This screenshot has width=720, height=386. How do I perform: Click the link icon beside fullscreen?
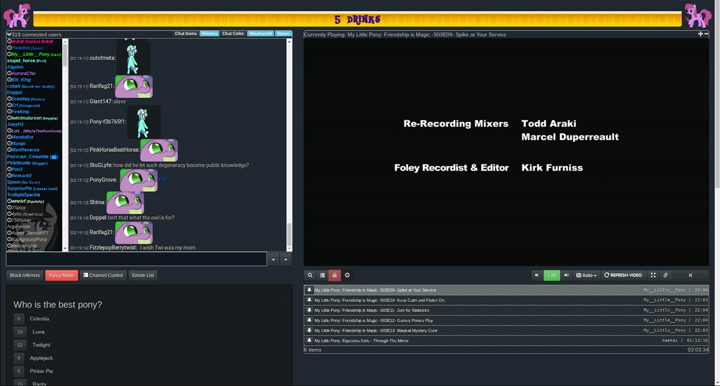[x=665, y=275]
